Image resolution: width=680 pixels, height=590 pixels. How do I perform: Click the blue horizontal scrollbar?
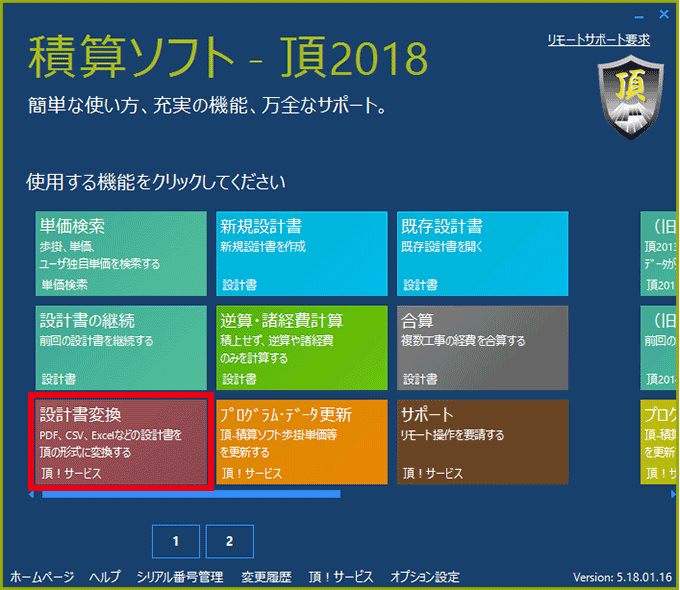click(190, 494)
